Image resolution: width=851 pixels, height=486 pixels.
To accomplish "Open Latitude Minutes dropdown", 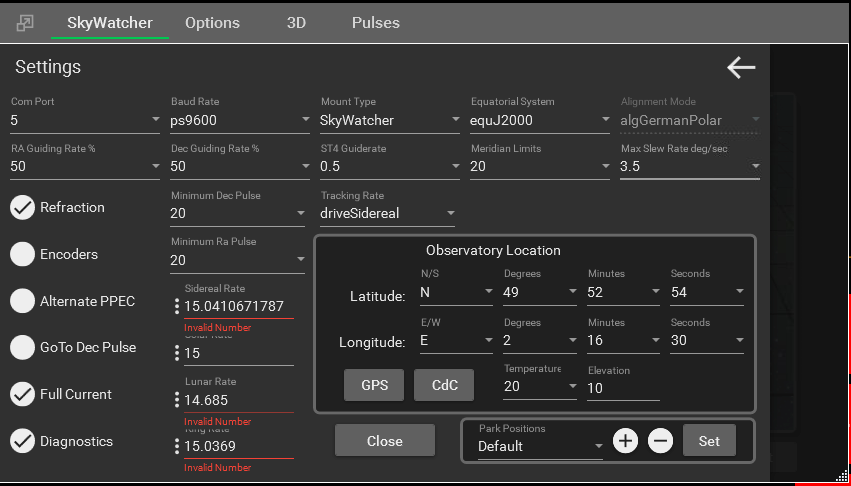I will click(623, 293).
